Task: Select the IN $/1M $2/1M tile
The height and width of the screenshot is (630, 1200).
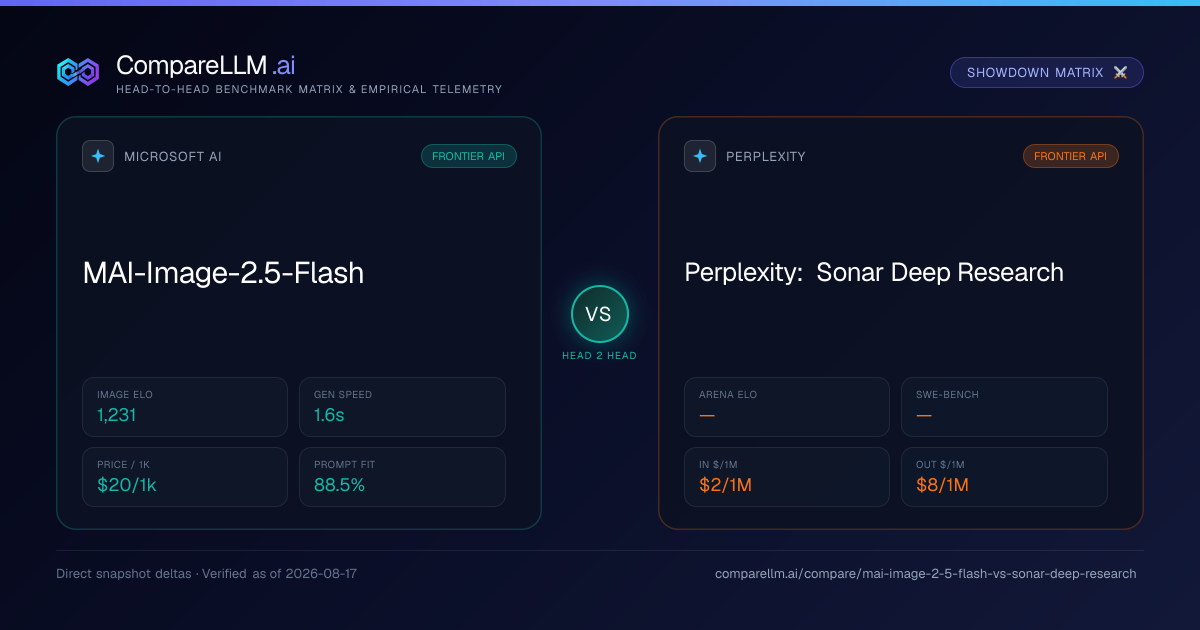Action: click(x=787, y=477)
